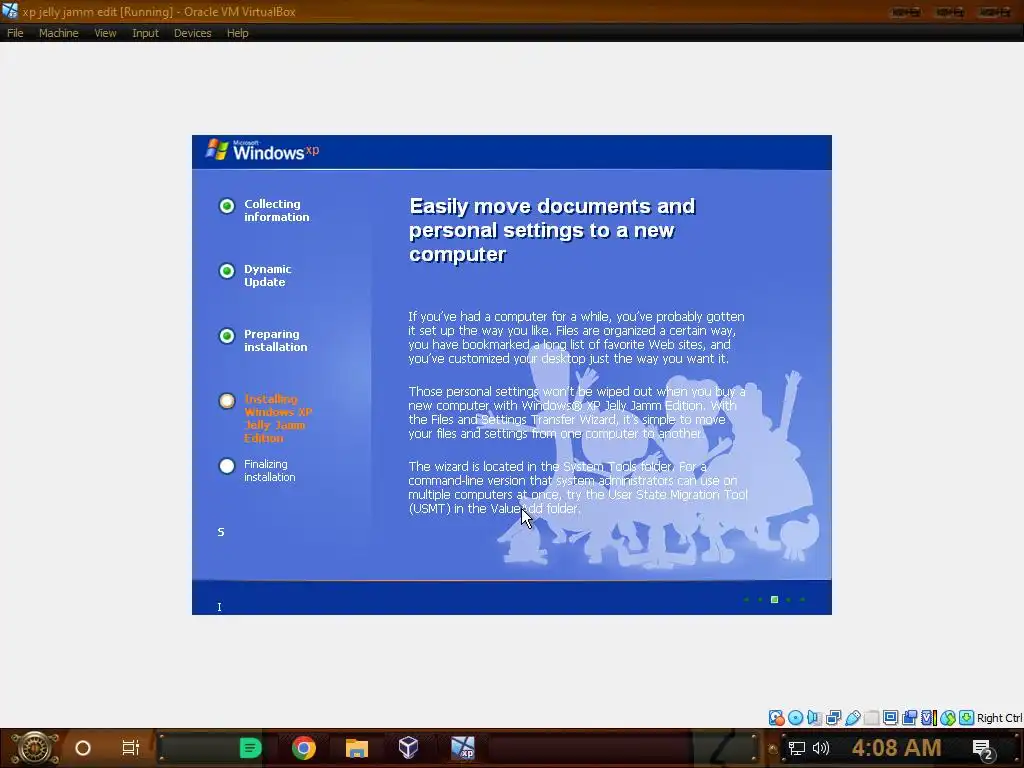Click the network tray icon
This screenshot has height=768, width=1024.
point(797,748)
